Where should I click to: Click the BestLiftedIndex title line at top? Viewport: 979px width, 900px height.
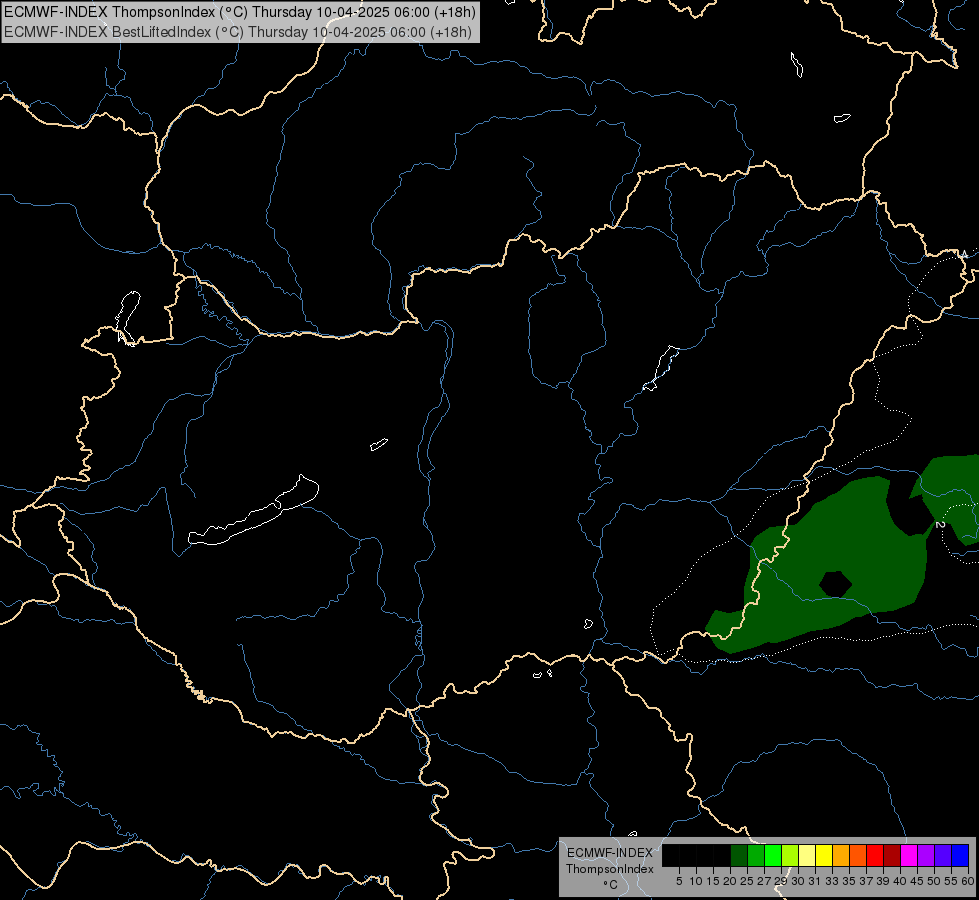click(238, 32)
